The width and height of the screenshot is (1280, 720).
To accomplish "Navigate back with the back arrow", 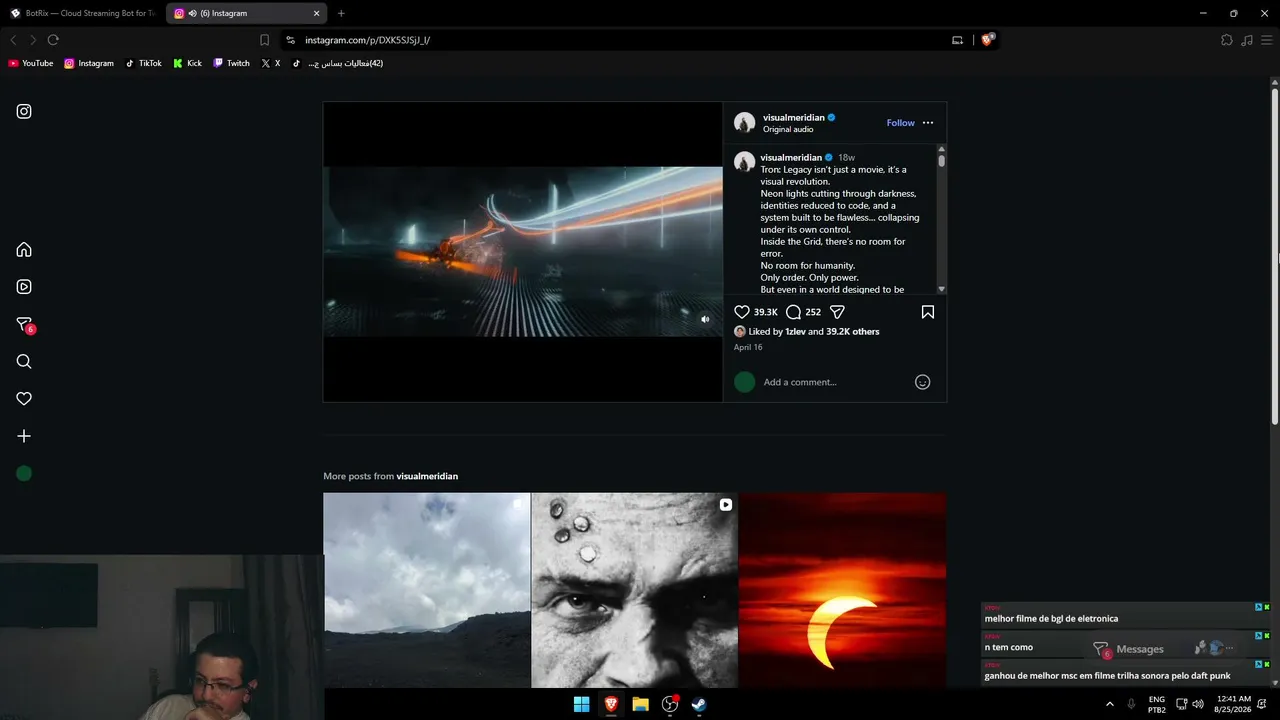I will (x=13, y=40).
